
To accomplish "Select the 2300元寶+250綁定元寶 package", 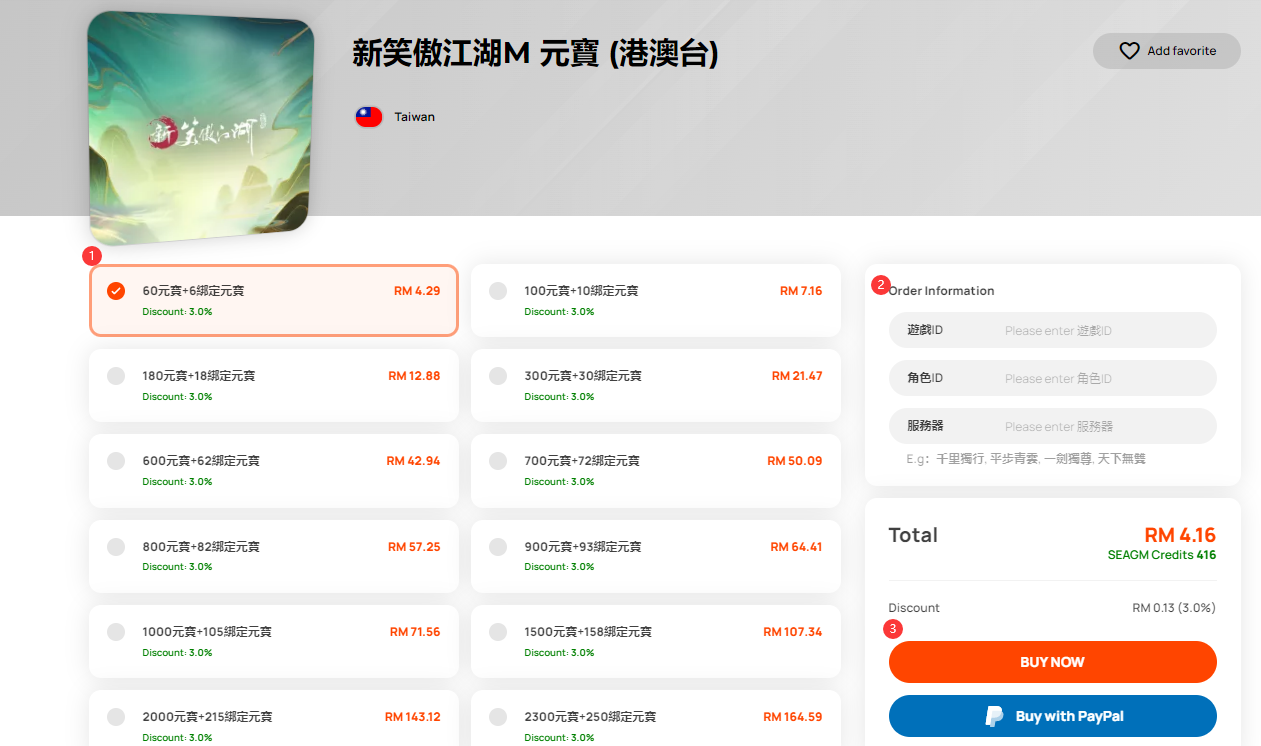I will [655, 718].
